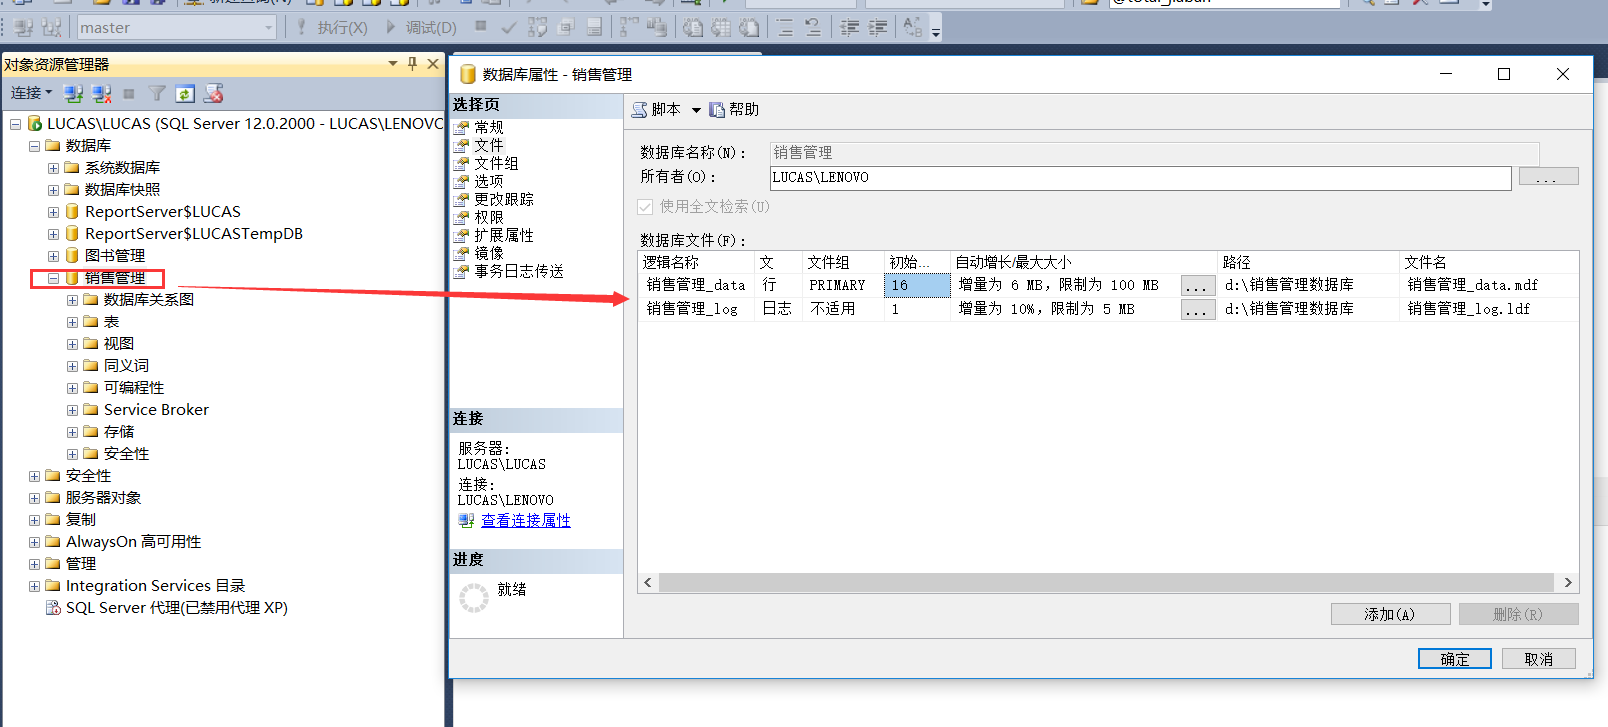Click the Filter funnel icon in Object Explorer
This screenshot has width=1608, height=727.
click(157, 93)
